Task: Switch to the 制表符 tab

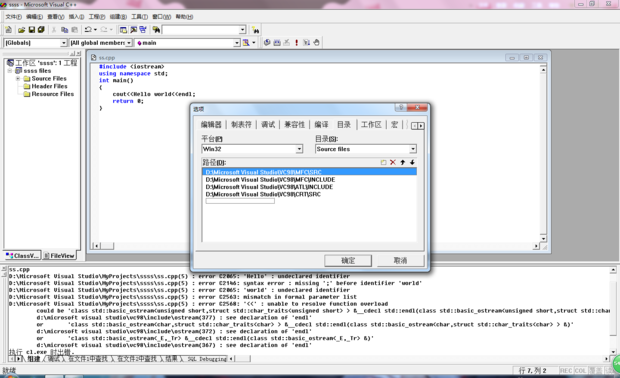Action: click(x=241, y=125)
